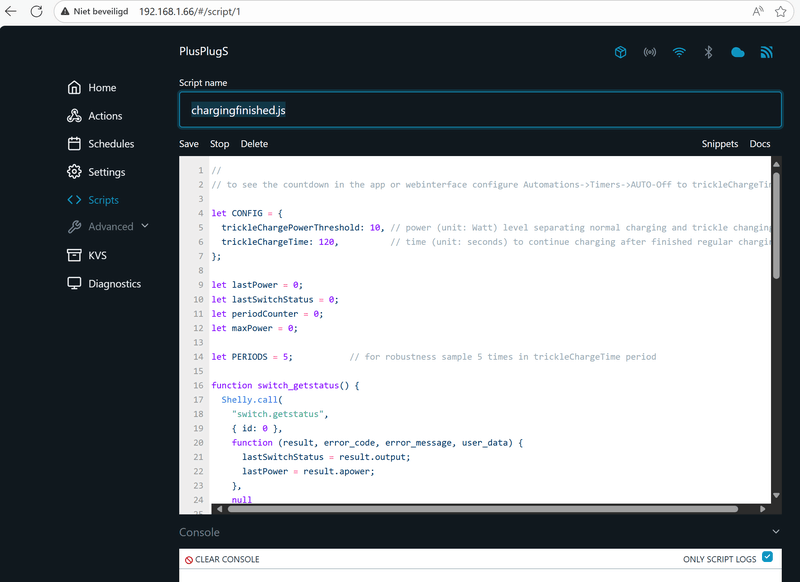Click the Advanced wrench icon
800x582 pixels.
pyautogui.click(x=74, y=226)
